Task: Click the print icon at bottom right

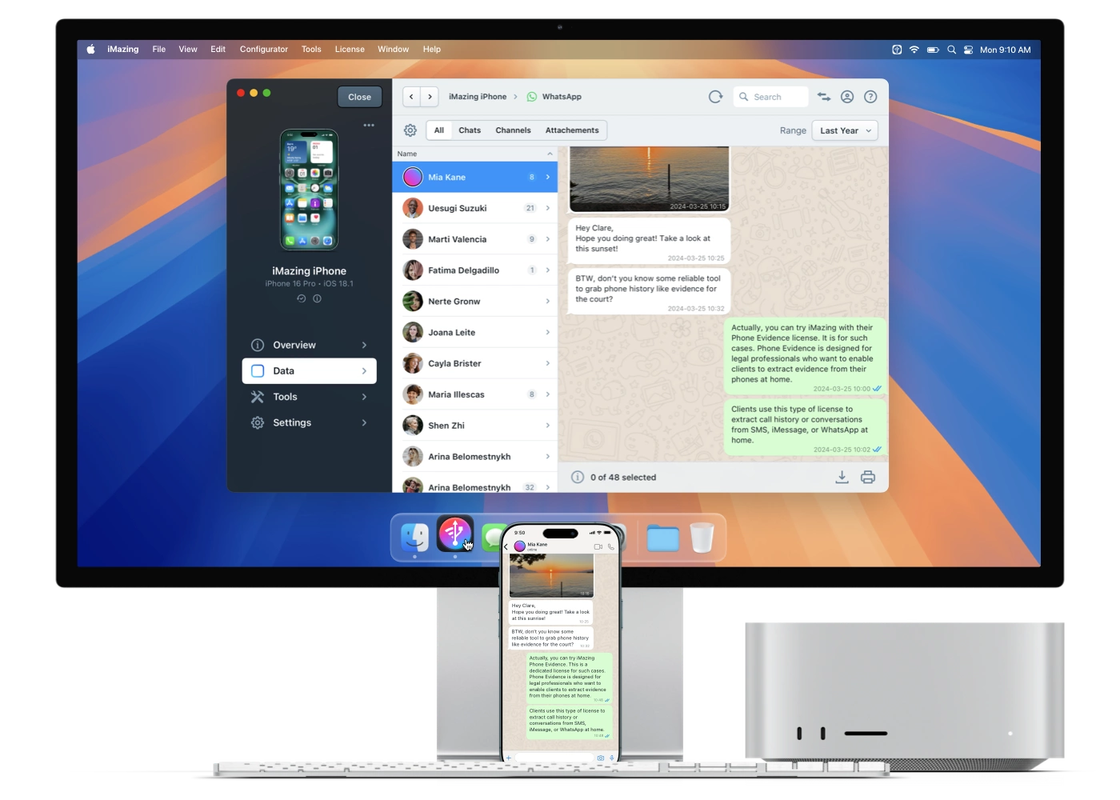Action: coord(868,477)
